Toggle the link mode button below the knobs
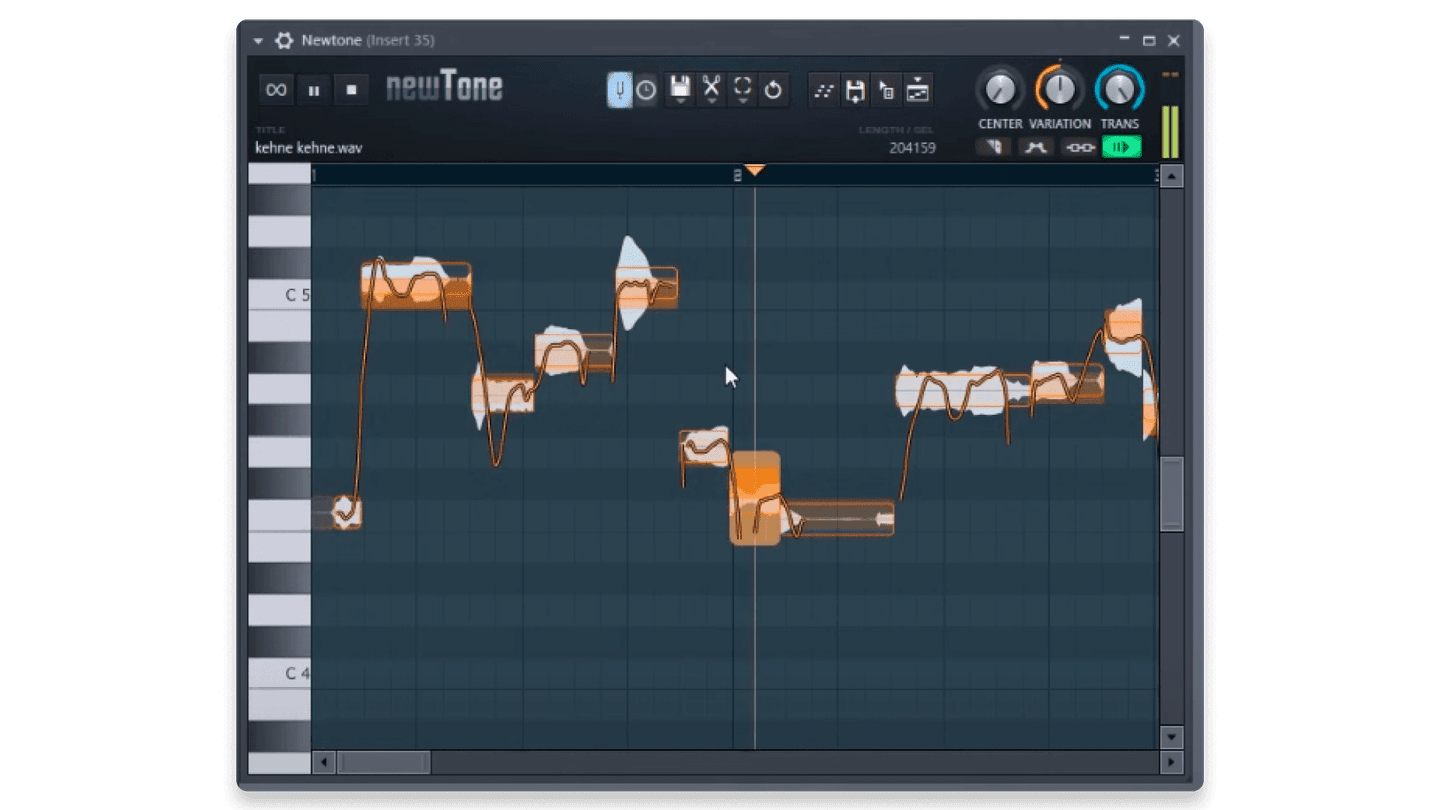The height and width of the screenshot is (810, 1440). 1079,146
